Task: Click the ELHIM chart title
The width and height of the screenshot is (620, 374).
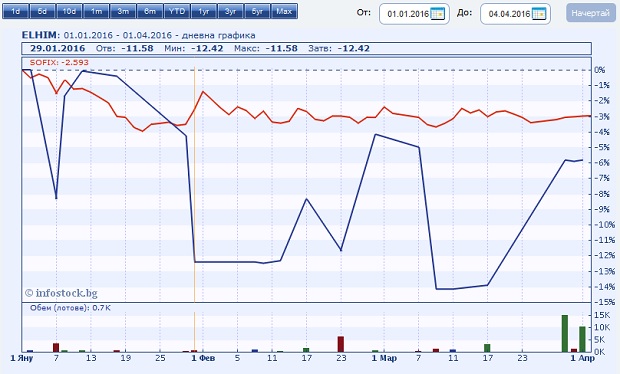Action: (x=138, y=35)
